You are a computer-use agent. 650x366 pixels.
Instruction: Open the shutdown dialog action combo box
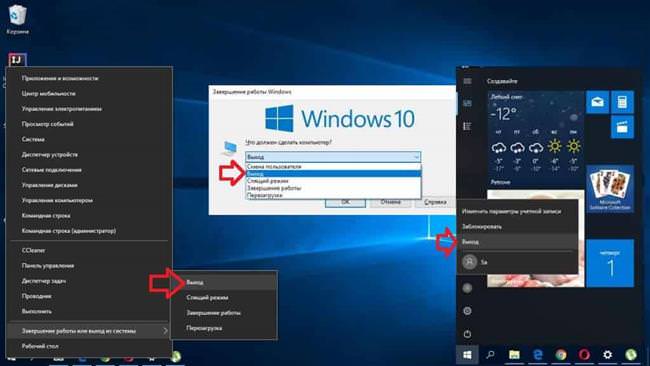tap(333, 157)
